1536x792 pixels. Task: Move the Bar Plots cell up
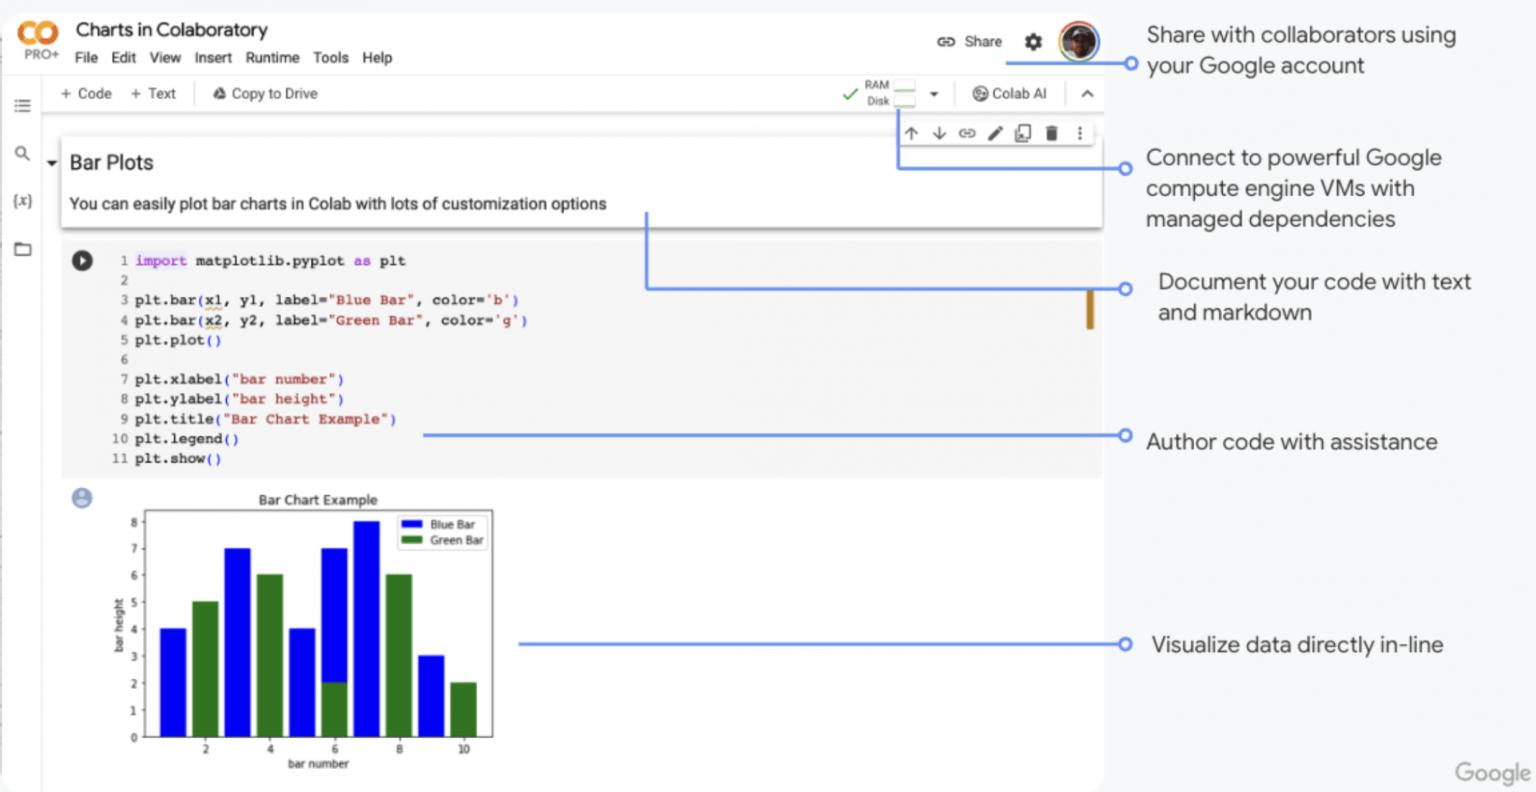[911, 133]
